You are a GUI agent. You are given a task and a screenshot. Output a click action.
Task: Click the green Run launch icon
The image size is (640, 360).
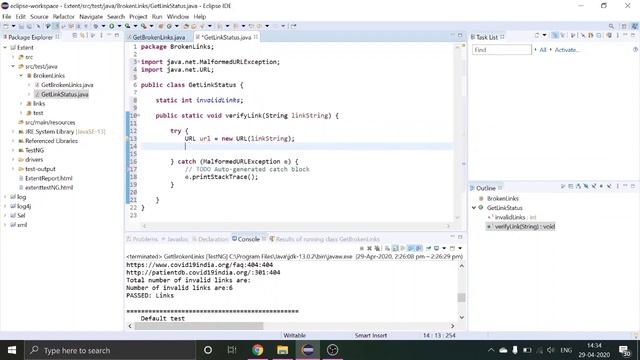click(x=111, y=26)
